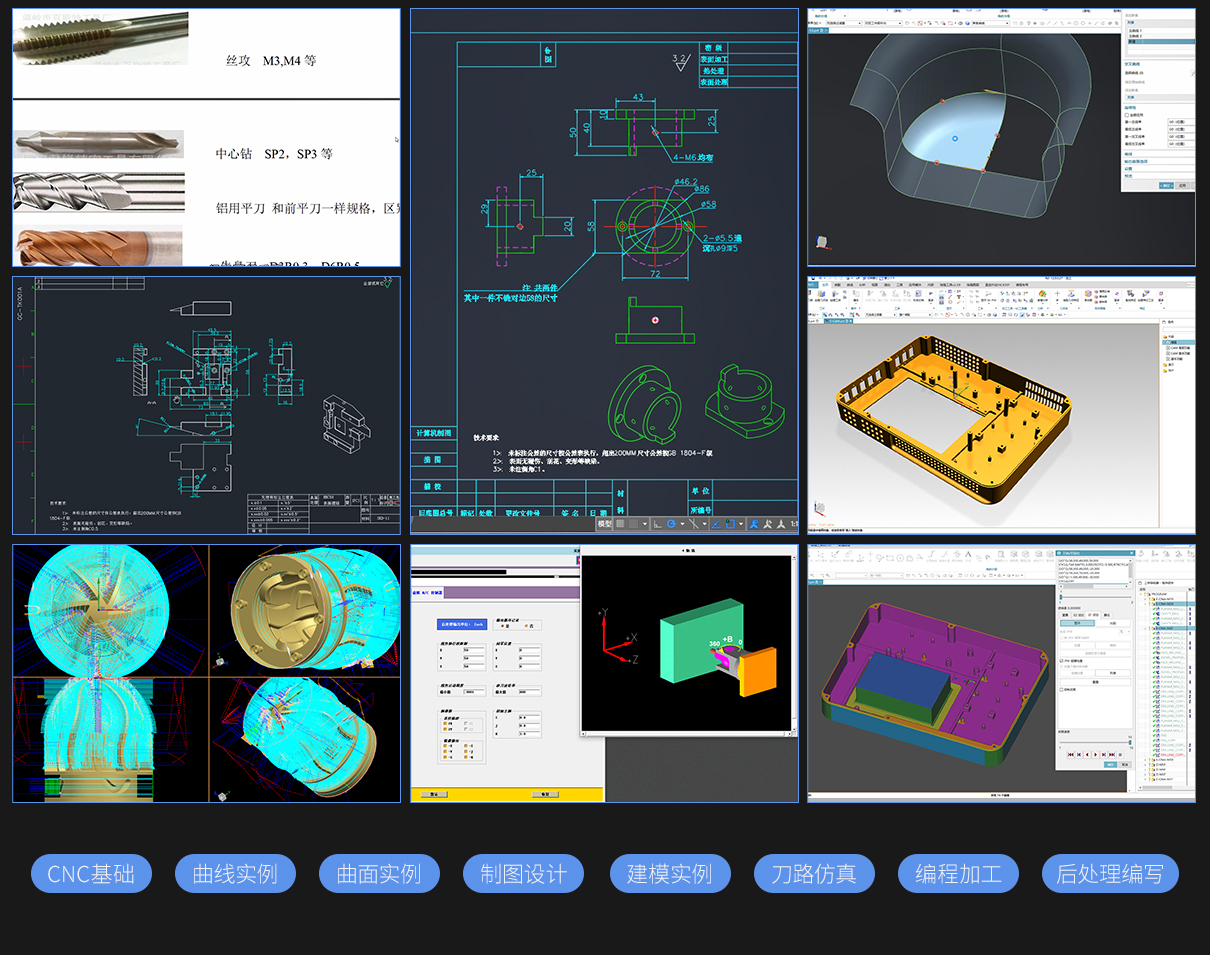Screen dimensions: 1210x955
Task: Click the 确定 button in the through-curves dialog
Action: [1167, 186]
